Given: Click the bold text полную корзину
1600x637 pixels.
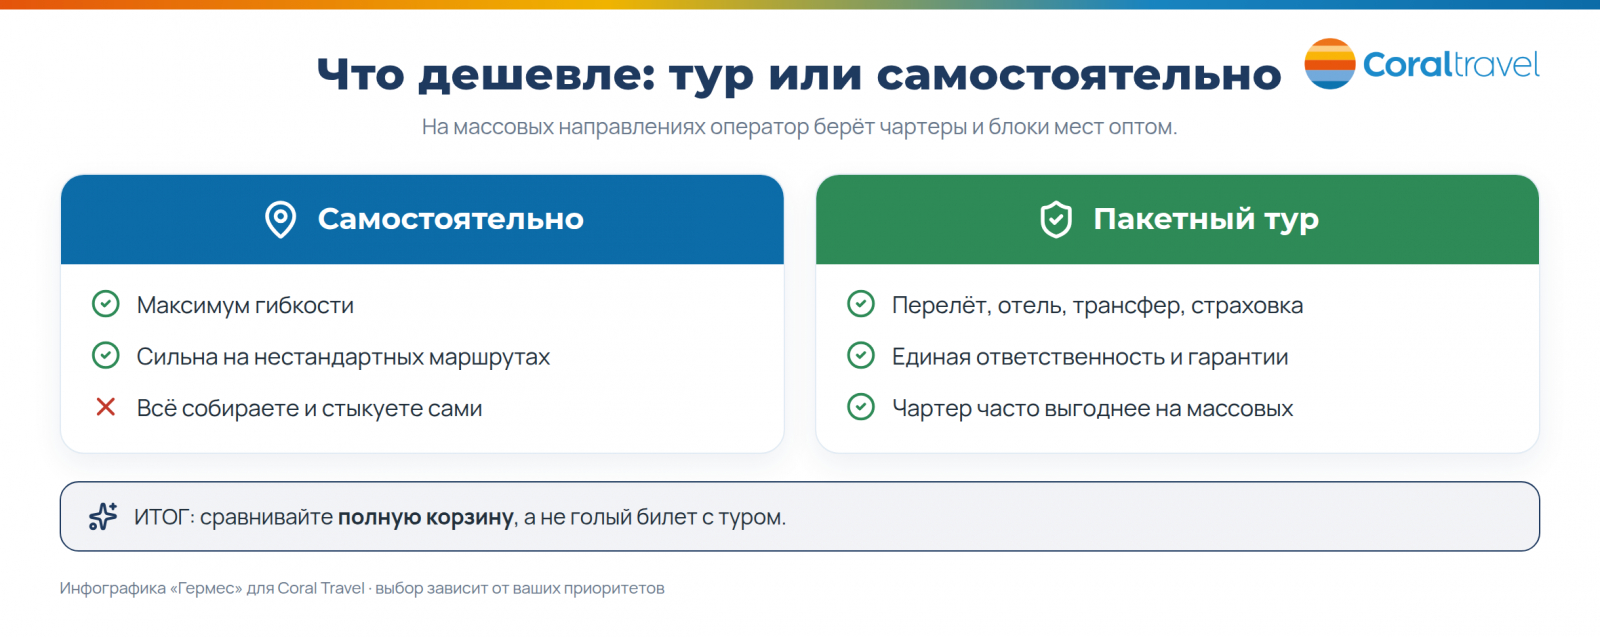Looking at the screenshot, I should (x=426, y=517).
